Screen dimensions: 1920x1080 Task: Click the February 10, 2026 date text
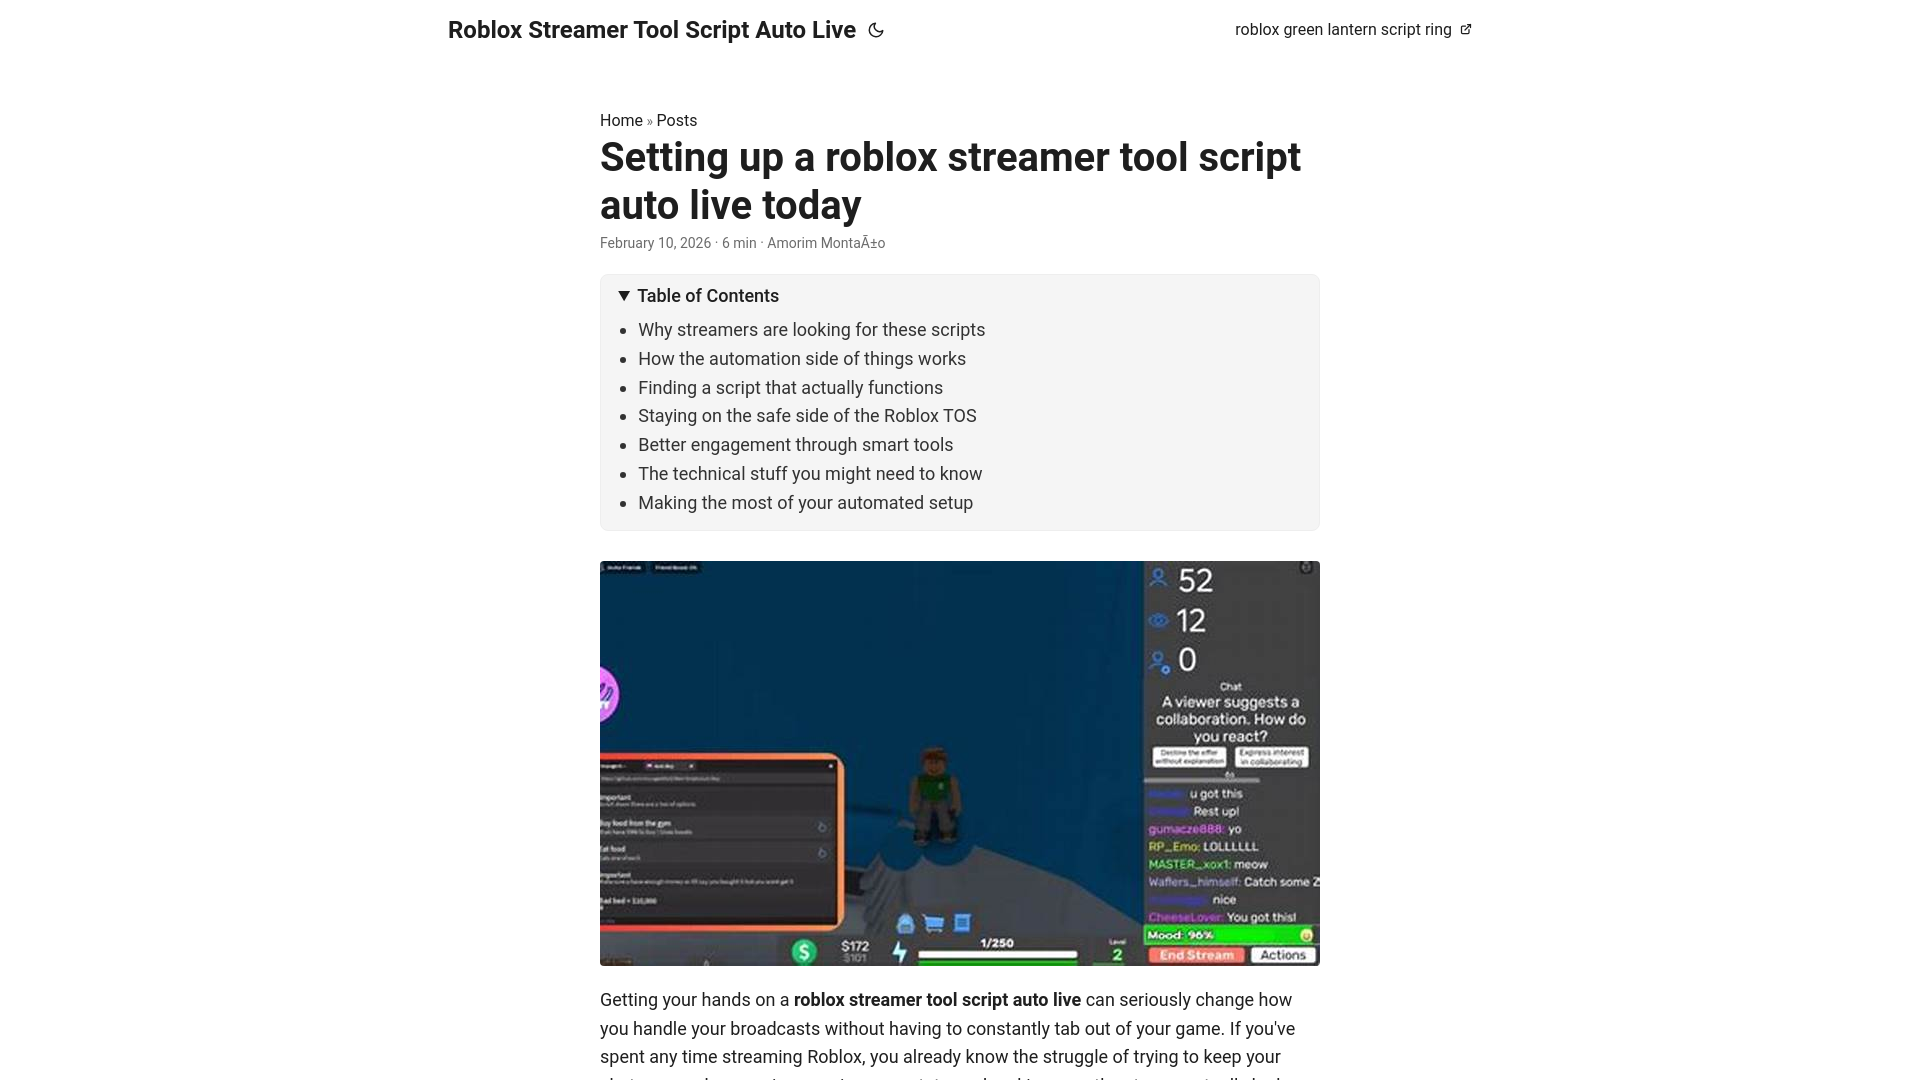655,243
